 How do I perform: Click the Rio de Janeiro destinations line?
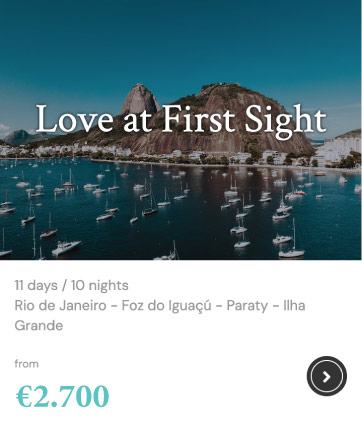160,315
